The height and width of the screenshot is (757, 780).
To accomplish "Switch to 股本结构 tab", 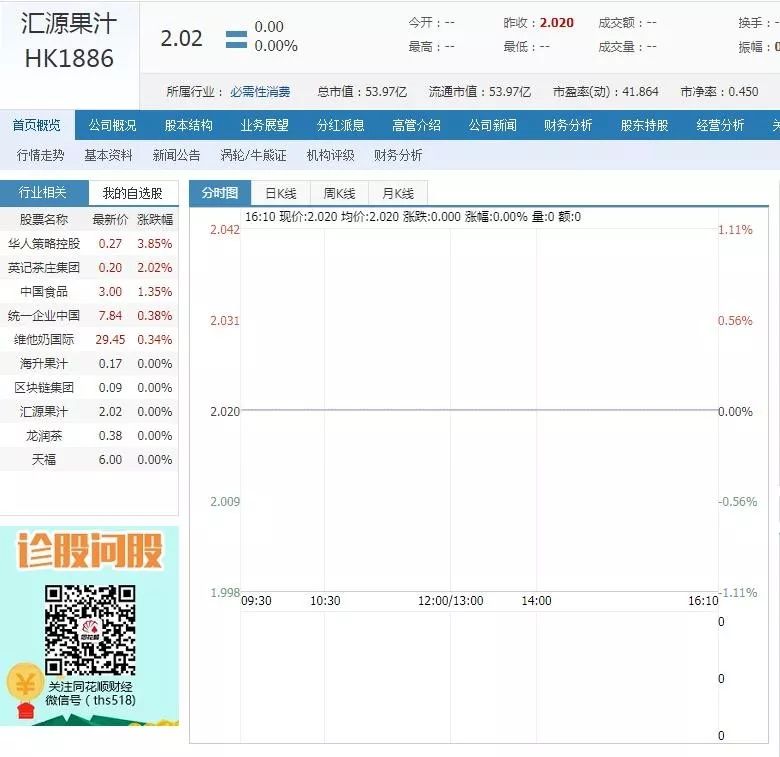I will (189, 125).
